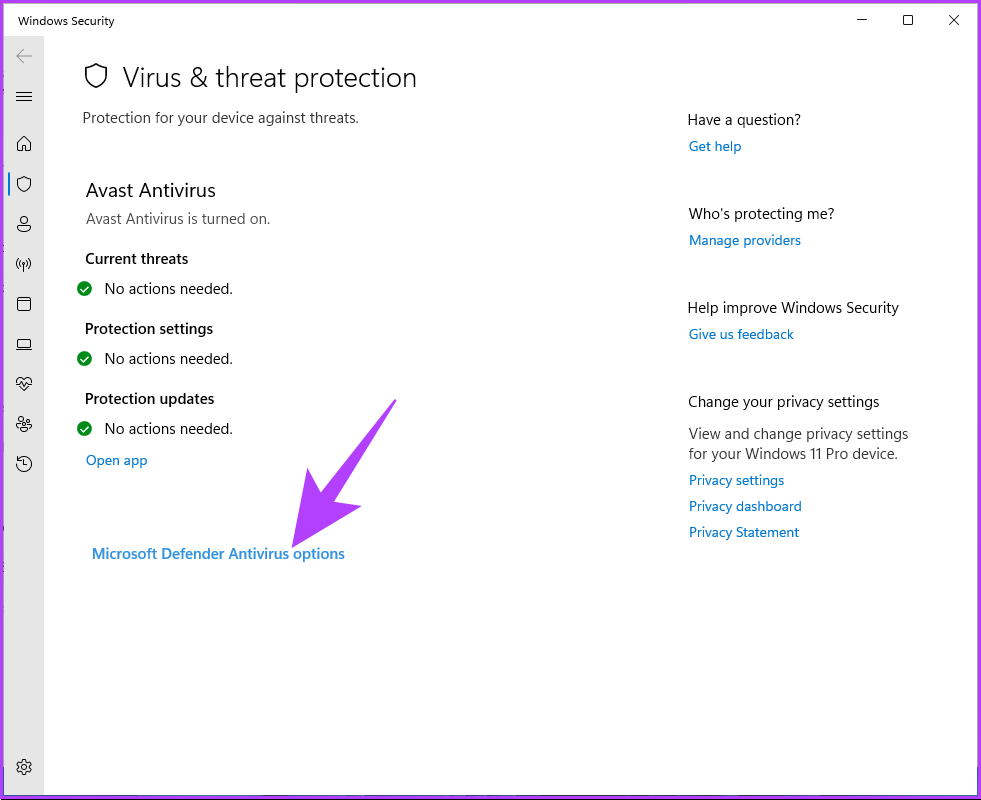The width and height of the screenshot is (981, 800).
Task: Open the Privacy settings link
Action: point(736,481)
